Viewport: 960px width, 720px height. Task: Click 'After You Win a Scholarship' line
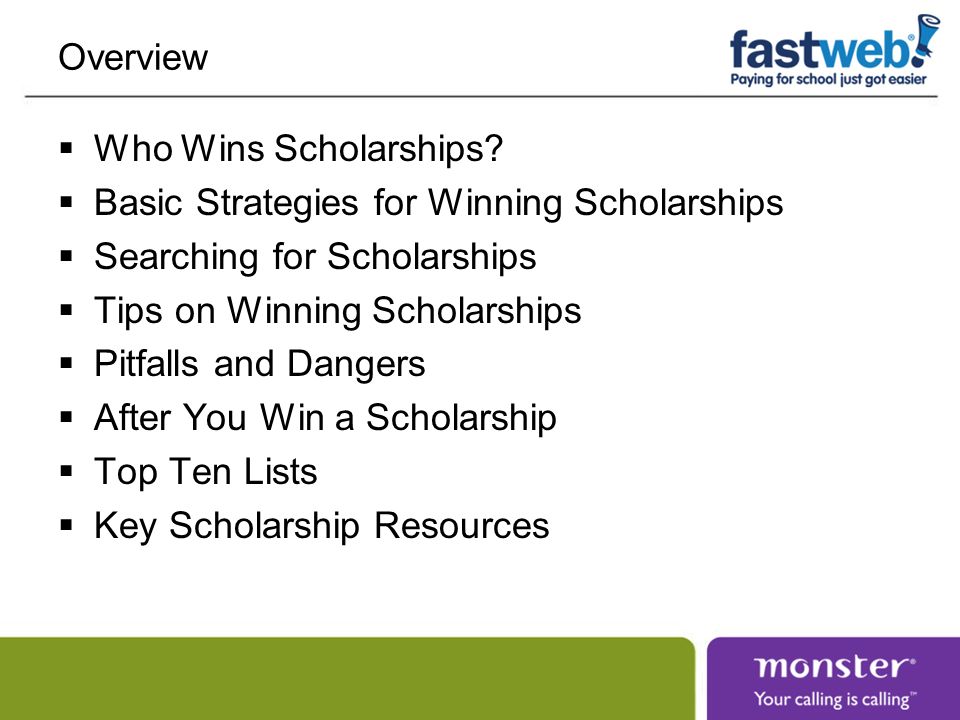coord(325,418)
